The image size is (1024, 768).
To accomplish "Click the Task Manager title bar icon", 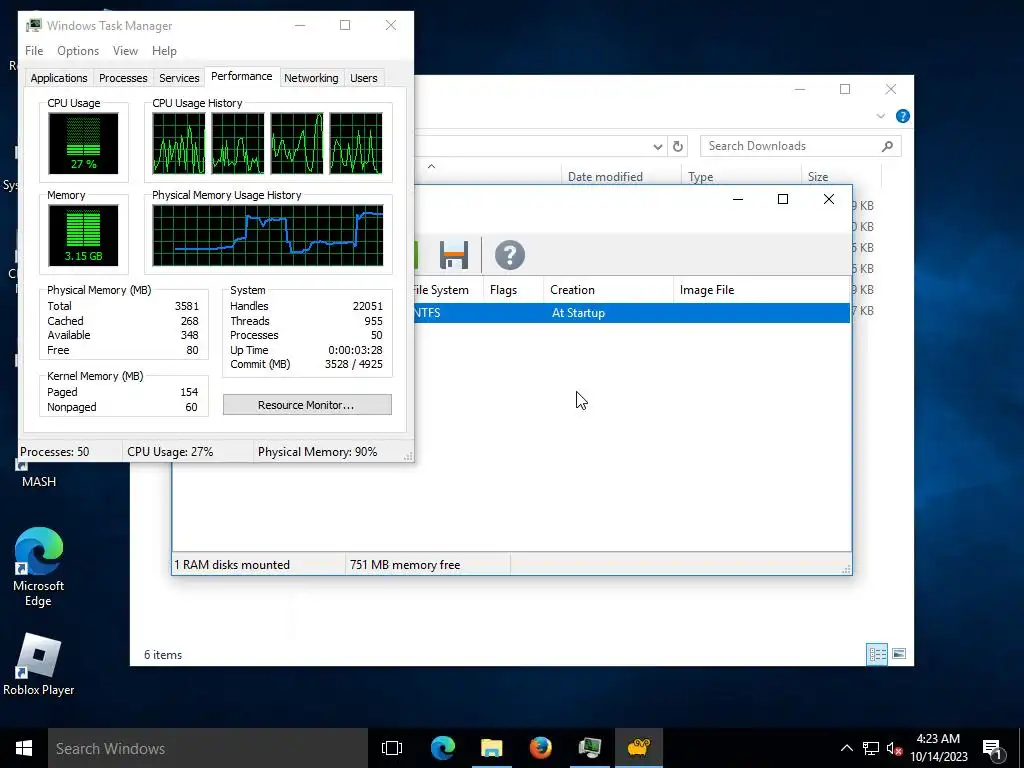I will pos(33,25).
